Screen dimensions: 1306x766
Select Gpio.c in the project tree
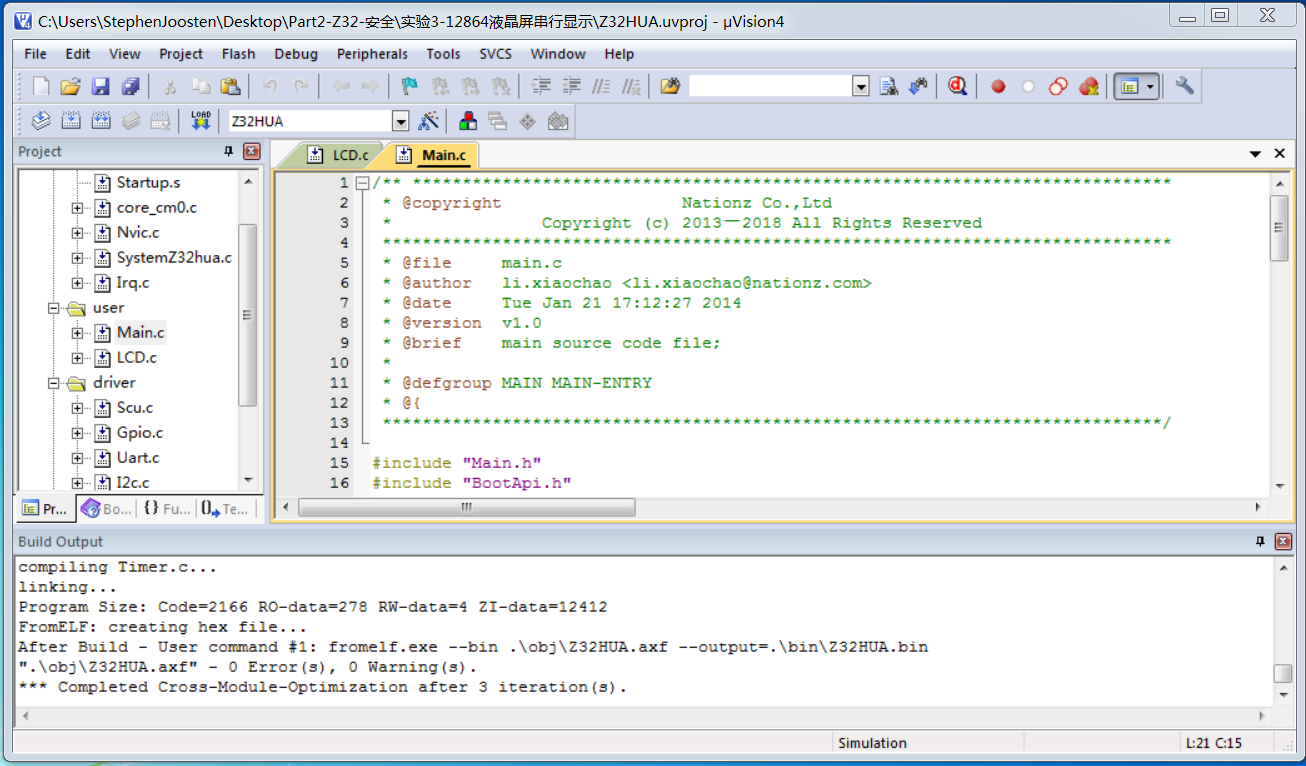(139, 433)
